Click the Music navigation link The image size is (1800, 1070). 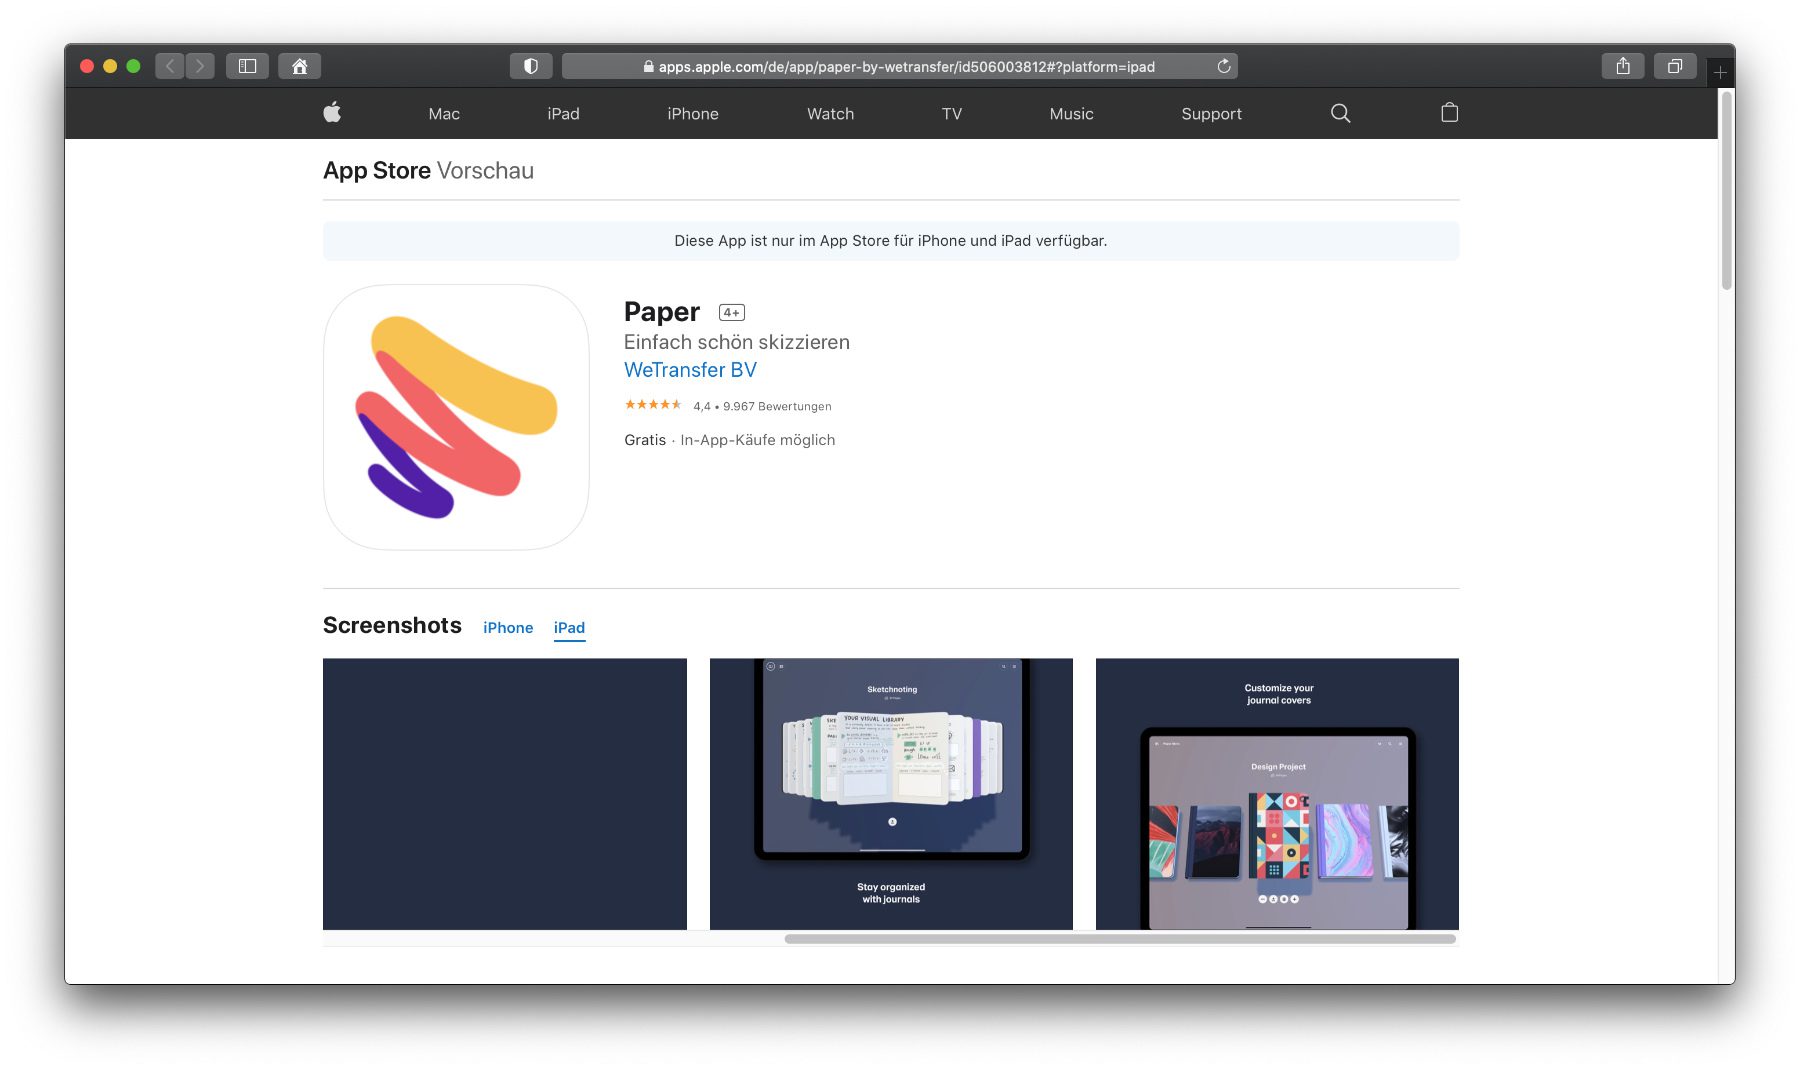(1071, 114)
